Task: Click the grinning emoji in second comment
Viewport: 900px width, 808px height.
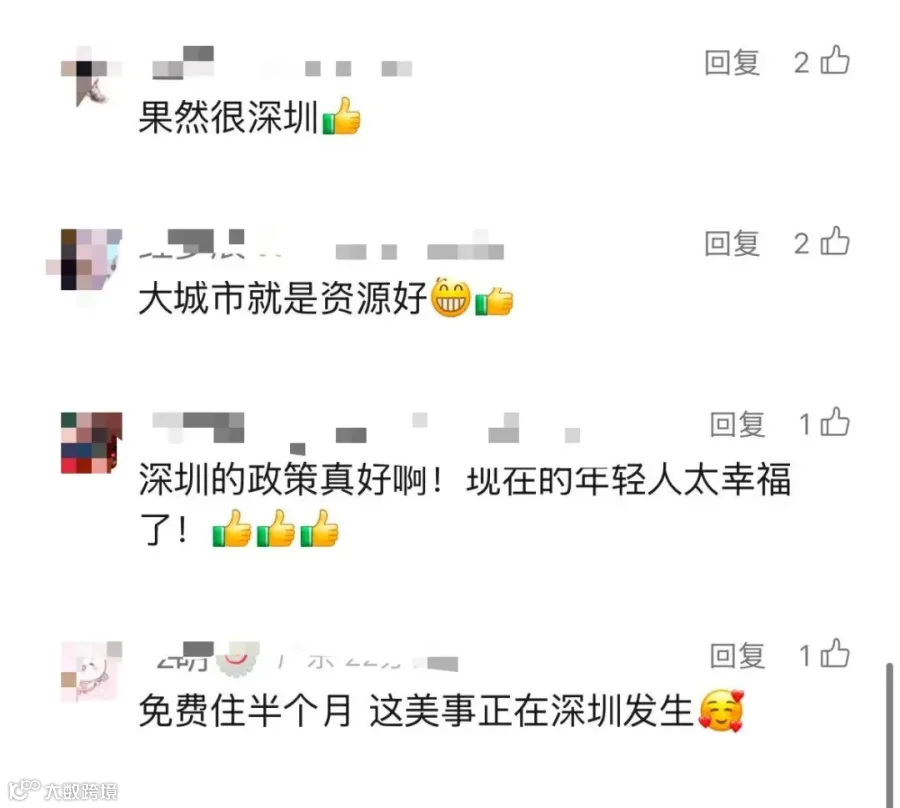Action: coord(451,297)
